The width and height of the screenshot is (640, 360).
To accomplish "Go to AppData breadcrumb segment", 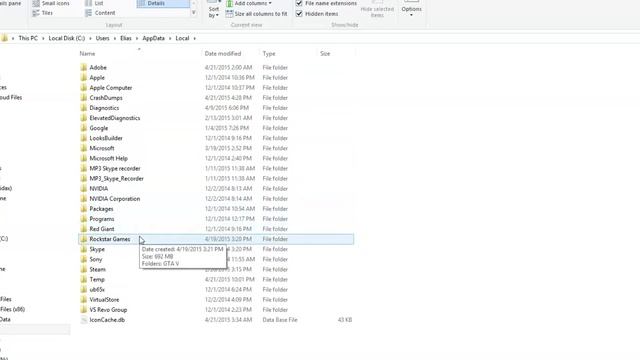I will coord(153,38).
